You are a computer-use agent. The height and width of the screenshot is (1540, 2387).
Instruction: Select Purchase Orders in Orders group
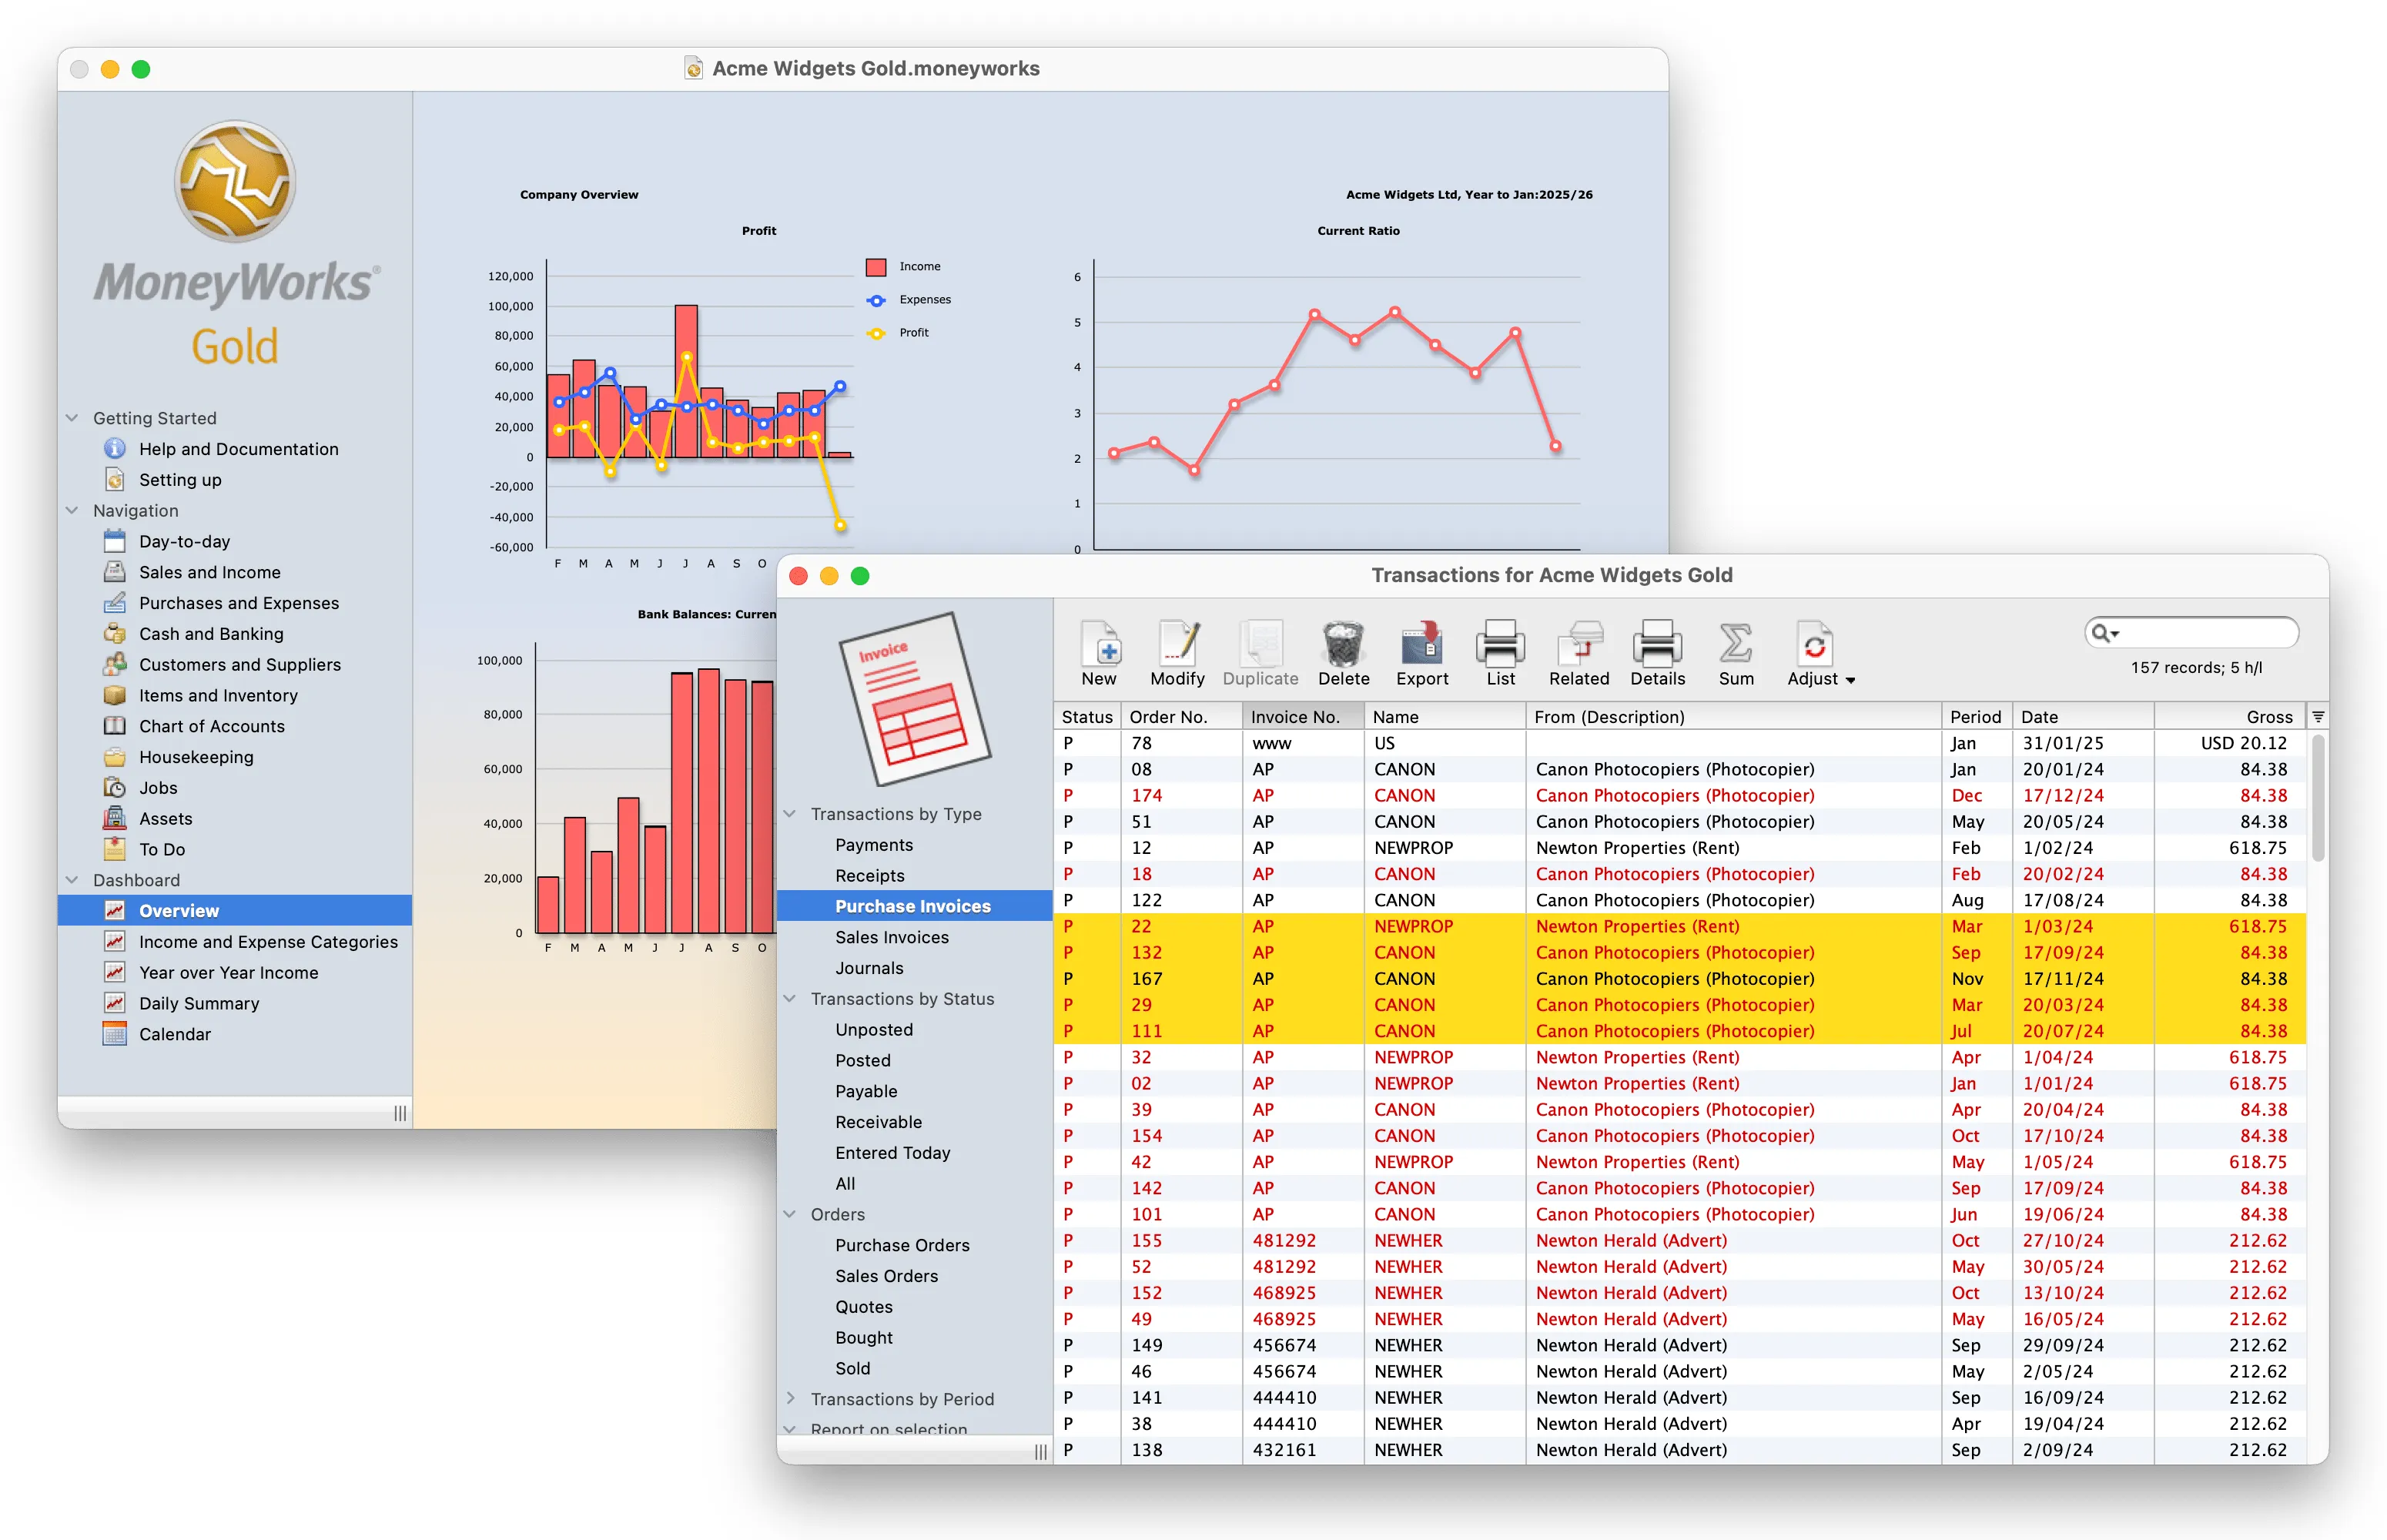tap(902, 1245)
